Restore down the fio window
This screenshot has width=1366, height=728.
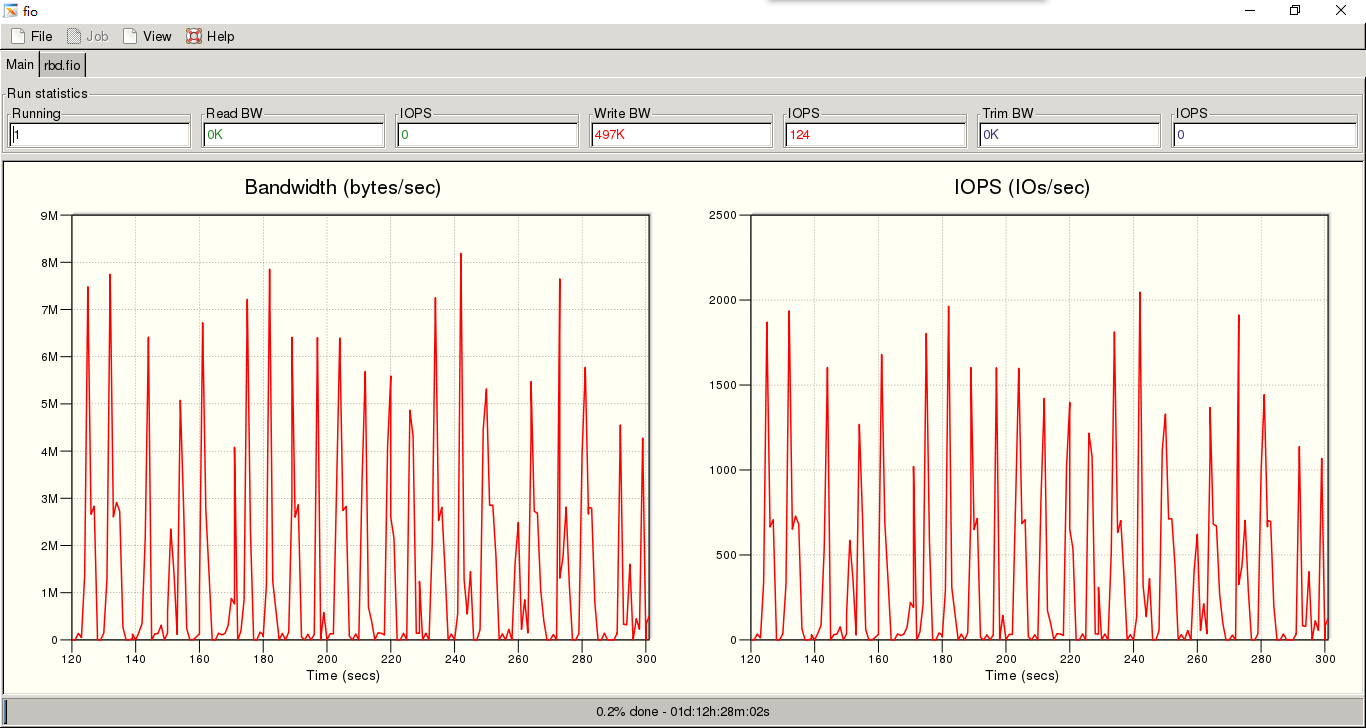[x=1295, y=10]
